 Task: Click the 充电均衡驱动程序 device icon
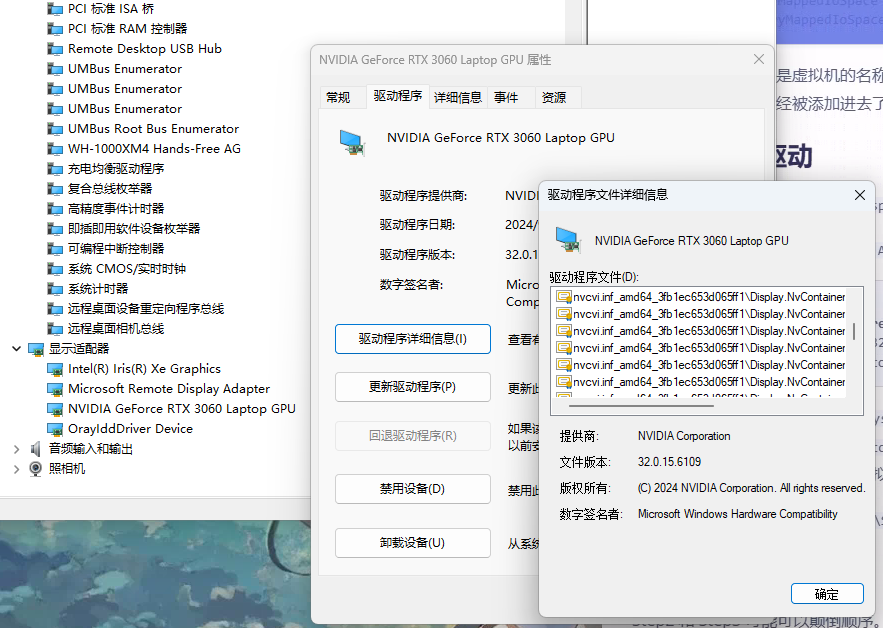(x=55, y=170)
